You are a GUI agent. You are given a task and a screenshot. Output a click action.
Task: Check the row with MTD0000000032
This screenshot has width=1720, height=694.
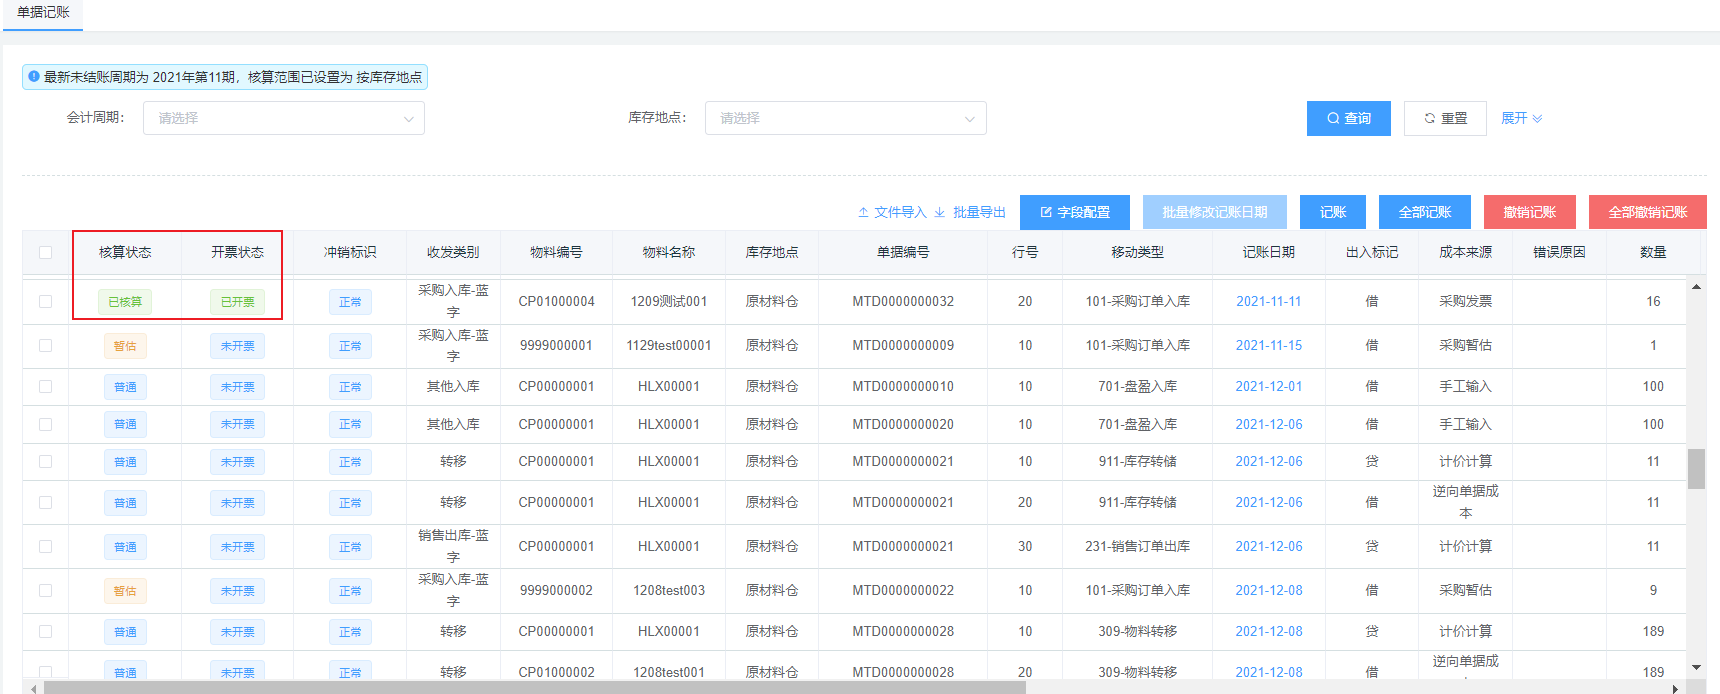tap(45, 301)
